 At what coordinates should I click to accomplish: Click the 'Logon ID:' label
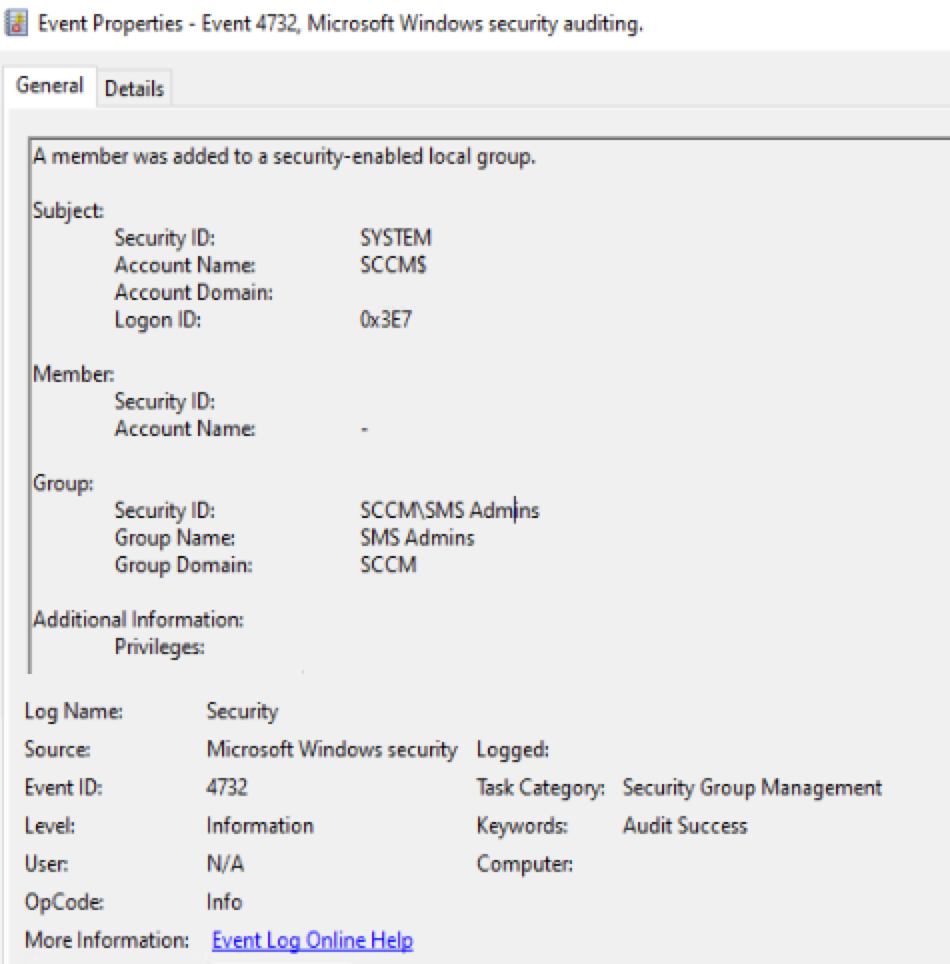click(157, 320)
